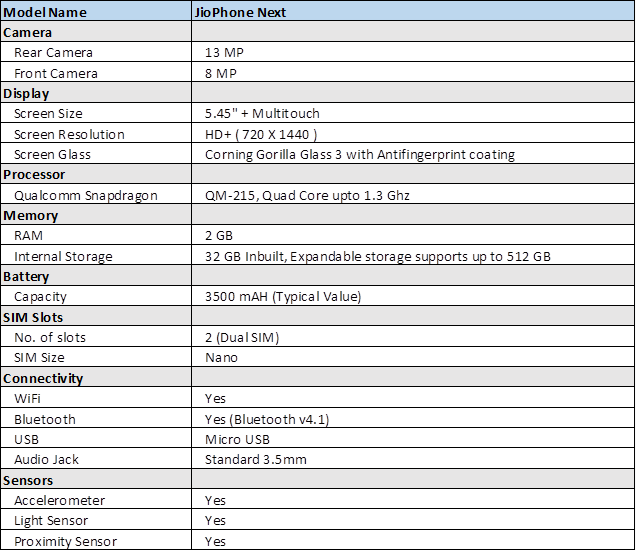636x551 pixels.
Task: Click the 'Yes' value beside Accelerometer
Action: click(413, 500)
